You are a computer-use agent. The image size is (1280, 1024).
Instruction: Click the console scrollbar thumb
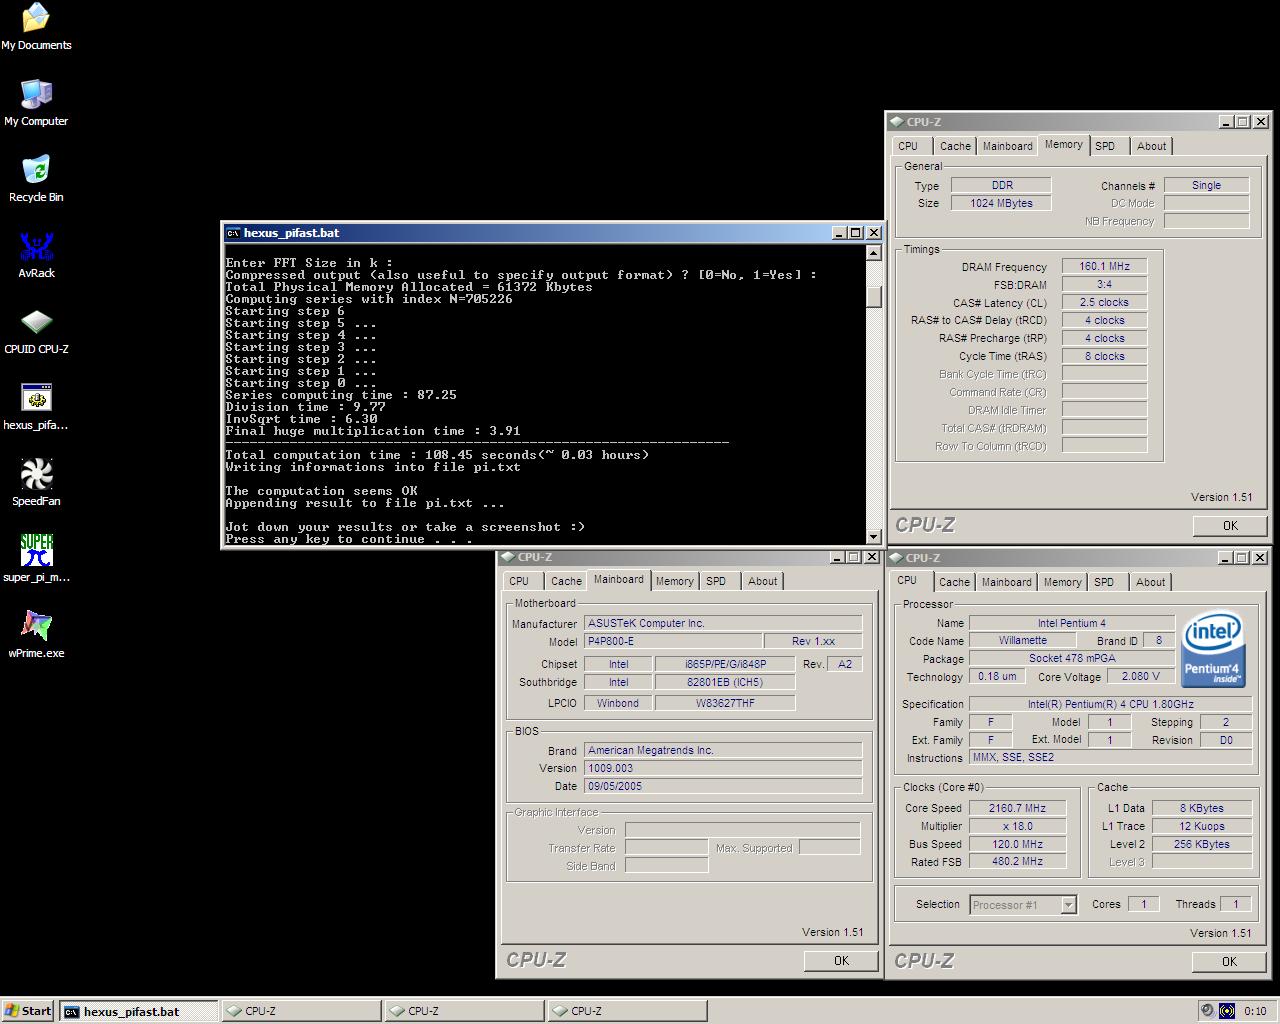tap(873, 297)
